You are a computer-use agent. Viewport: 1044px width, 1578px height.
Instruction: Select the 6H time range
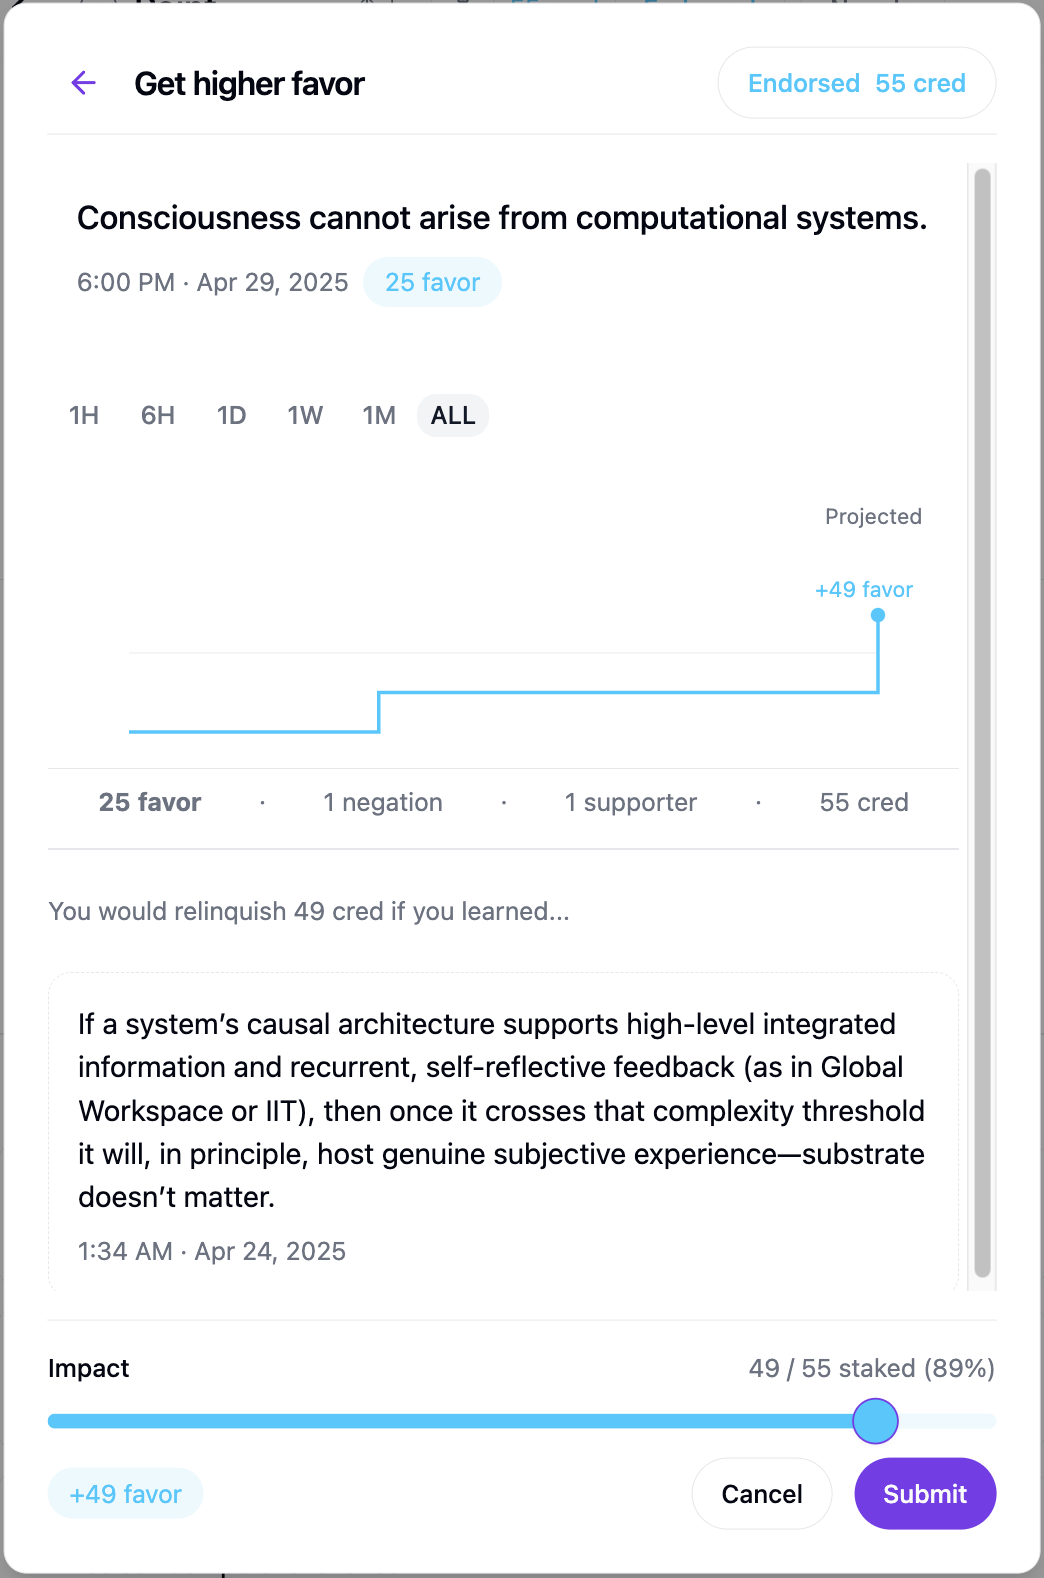(x=158, y=415)
